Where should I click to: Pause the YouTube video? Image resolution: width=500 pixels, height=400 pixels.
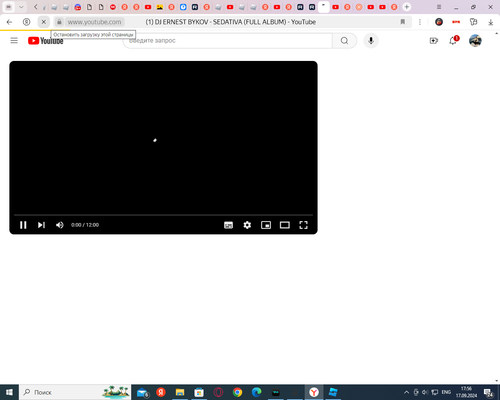coord(23,225)
